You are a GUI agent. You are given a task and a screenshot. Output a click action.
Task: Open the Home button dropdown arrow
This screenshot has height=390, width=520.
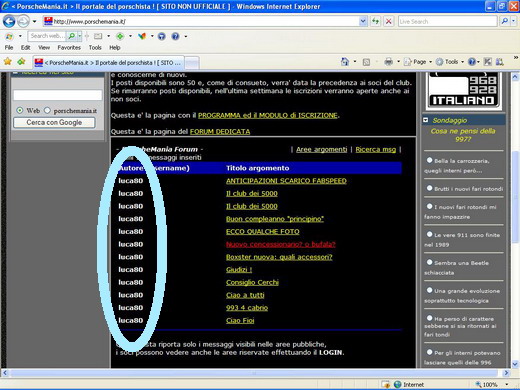pyautogui.click(x=355, y=62)
